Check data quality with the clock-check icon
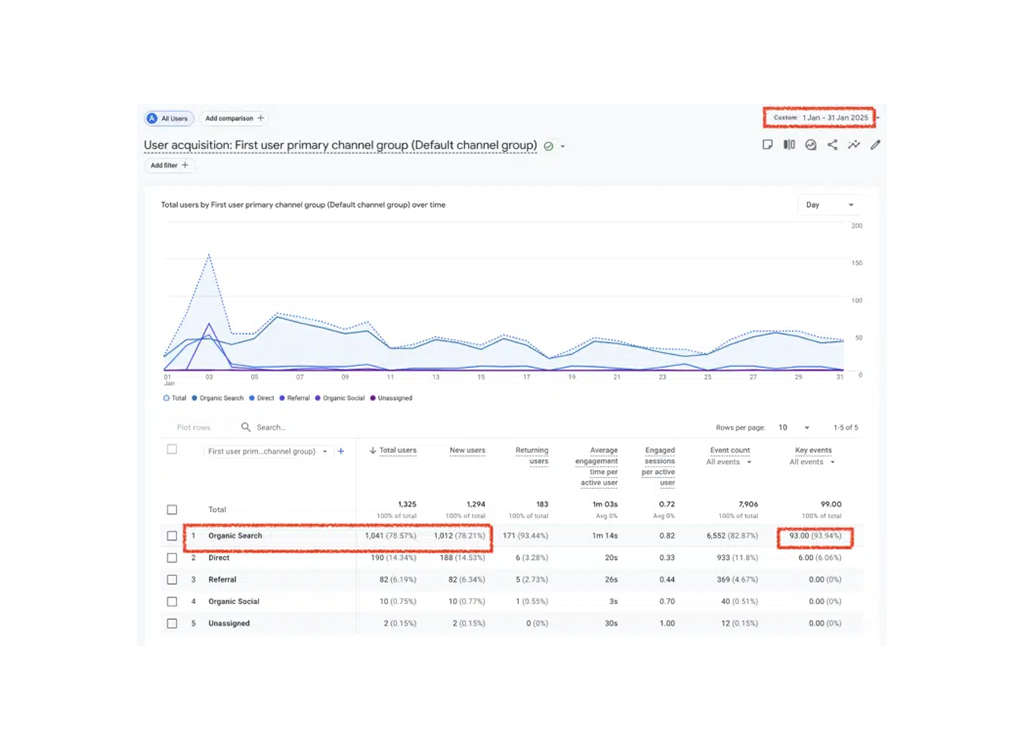This screenshot has width=1024, height=750. [x=811, y=145]
